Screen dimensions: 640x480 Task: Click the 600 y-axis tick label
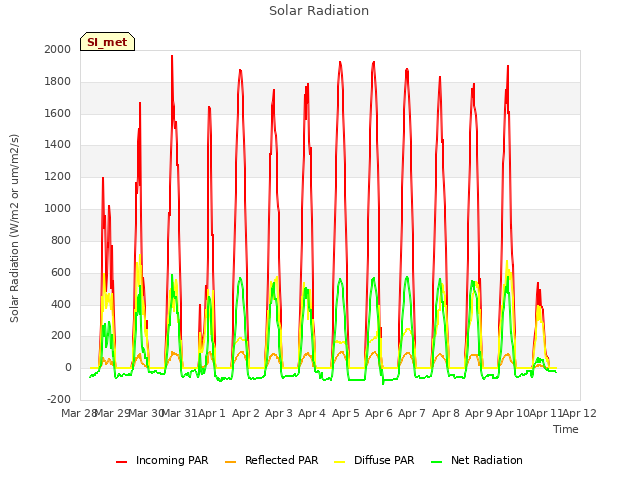tap(61, 272)
